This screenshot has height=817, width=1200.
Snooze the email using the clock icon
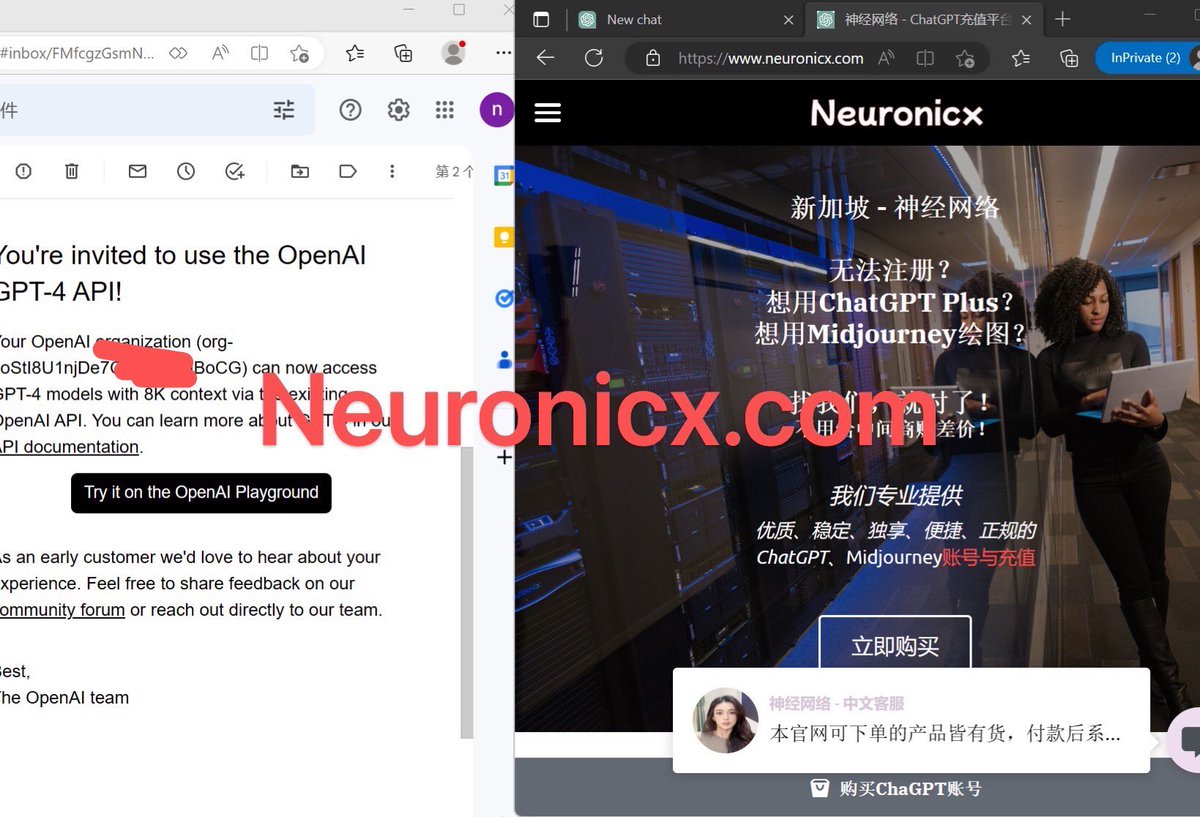coord(186,170)
